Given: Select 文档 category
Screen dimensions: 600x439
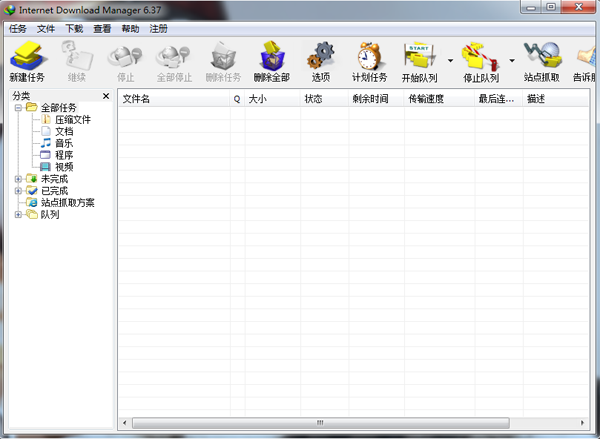Looking at the screenshot, I should click(64, 132).
